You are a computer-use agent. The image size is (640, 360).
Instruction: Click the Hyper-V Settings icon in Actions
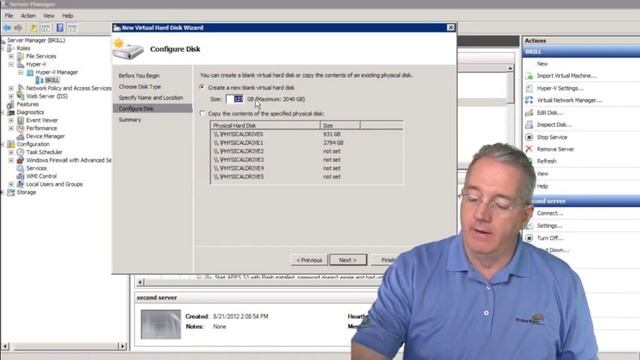coord(529,88)
